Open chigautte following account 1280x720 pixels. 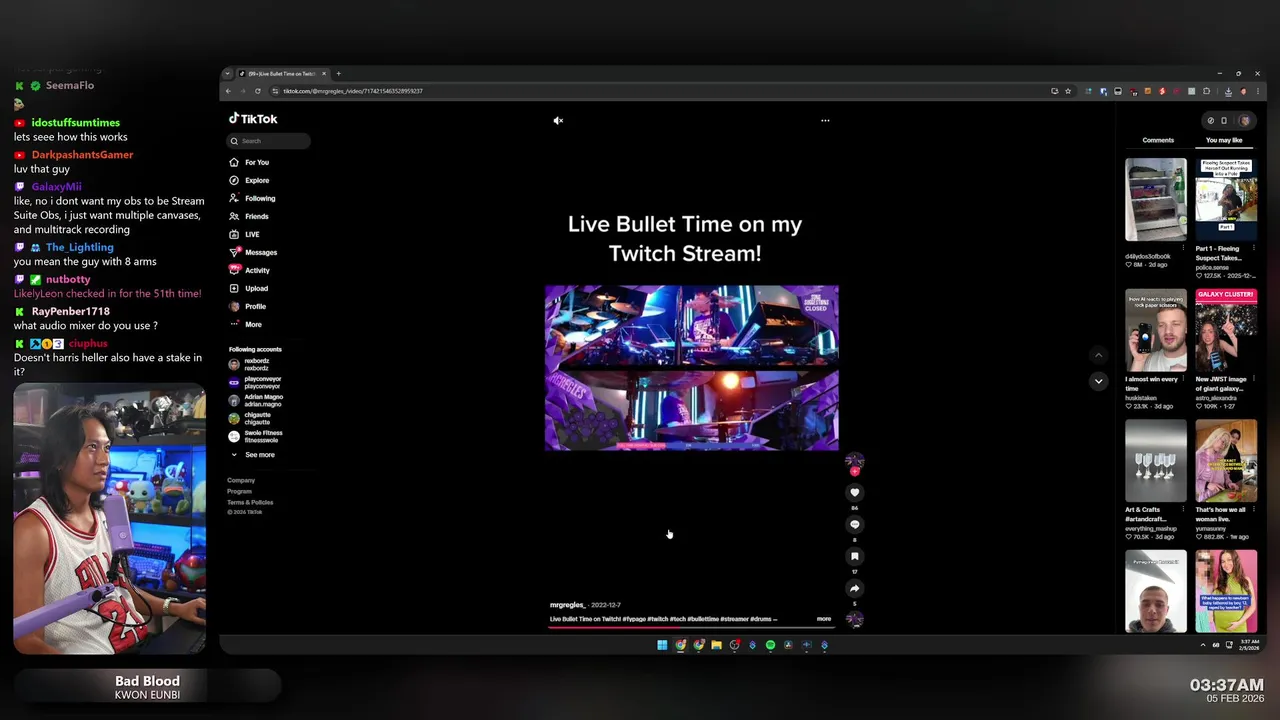coord(251,418)
